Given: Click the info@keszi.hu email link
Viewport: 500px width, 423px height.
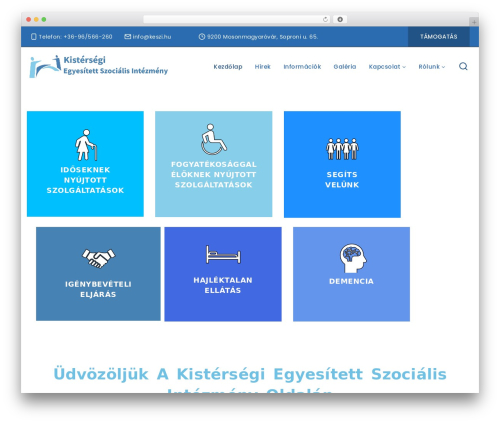Looking at the screenshot, I should 152,37.
